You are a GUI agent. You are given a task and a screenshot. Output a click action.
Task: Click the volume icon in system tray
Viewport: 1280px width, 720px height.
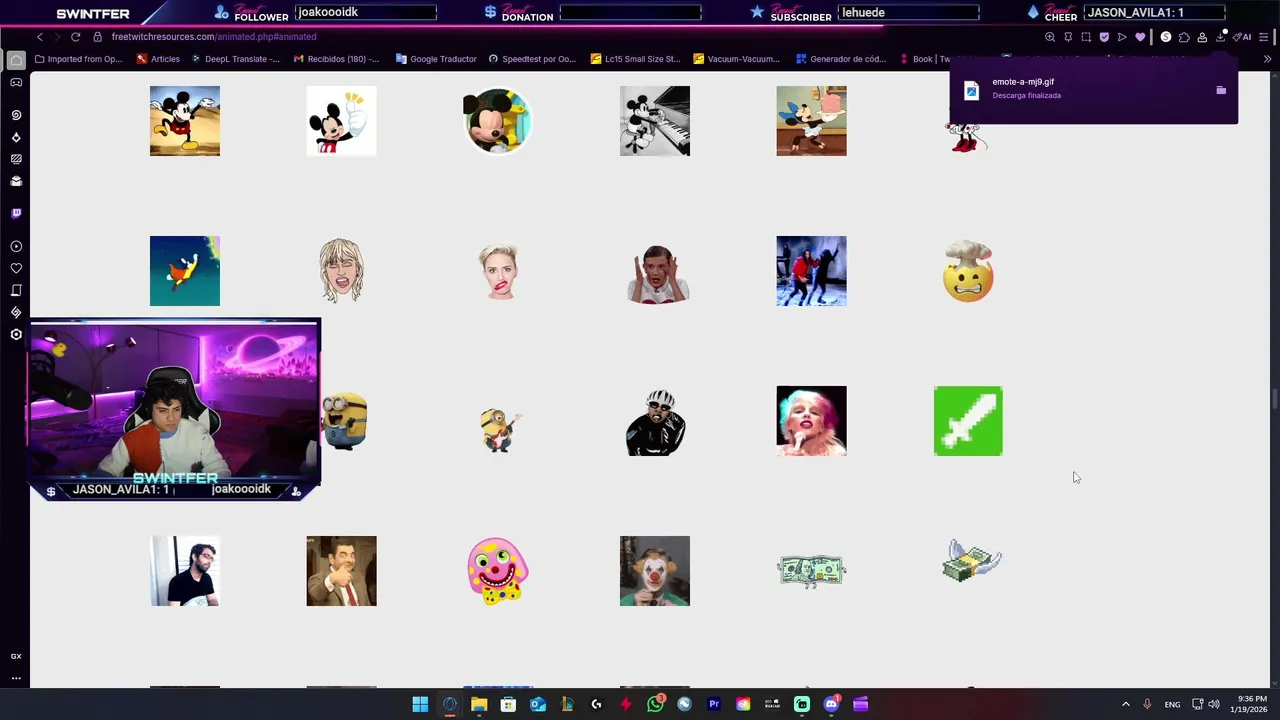click(1214, 704)
